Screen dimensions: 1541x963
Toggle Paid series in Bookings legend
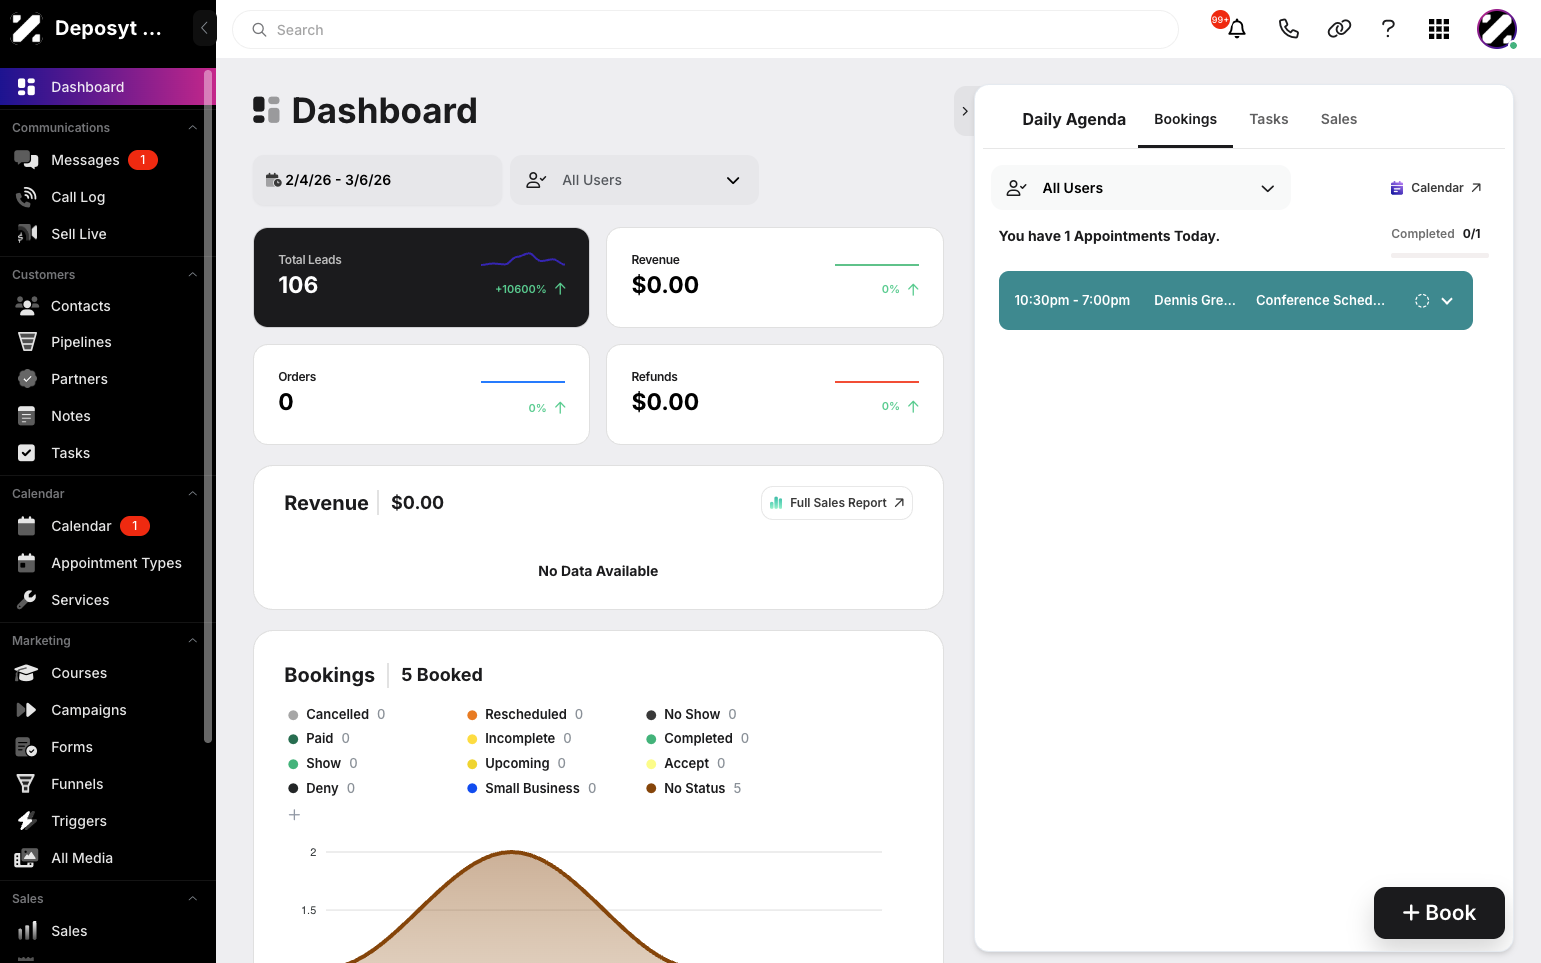[x=319, y=738]
